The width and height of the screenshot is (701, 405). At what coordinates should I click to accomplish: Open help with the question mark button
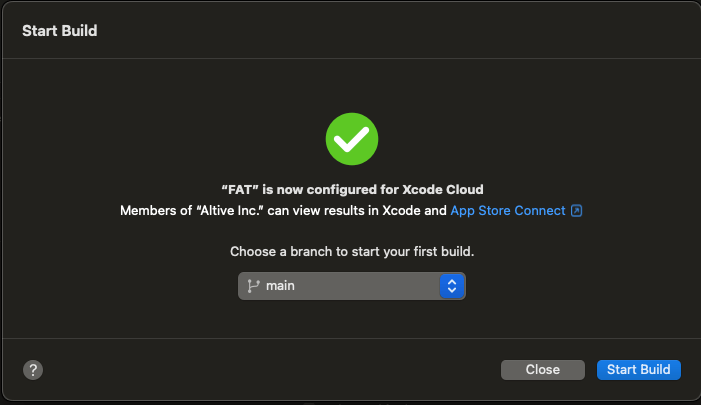click(x=33, y=370)
